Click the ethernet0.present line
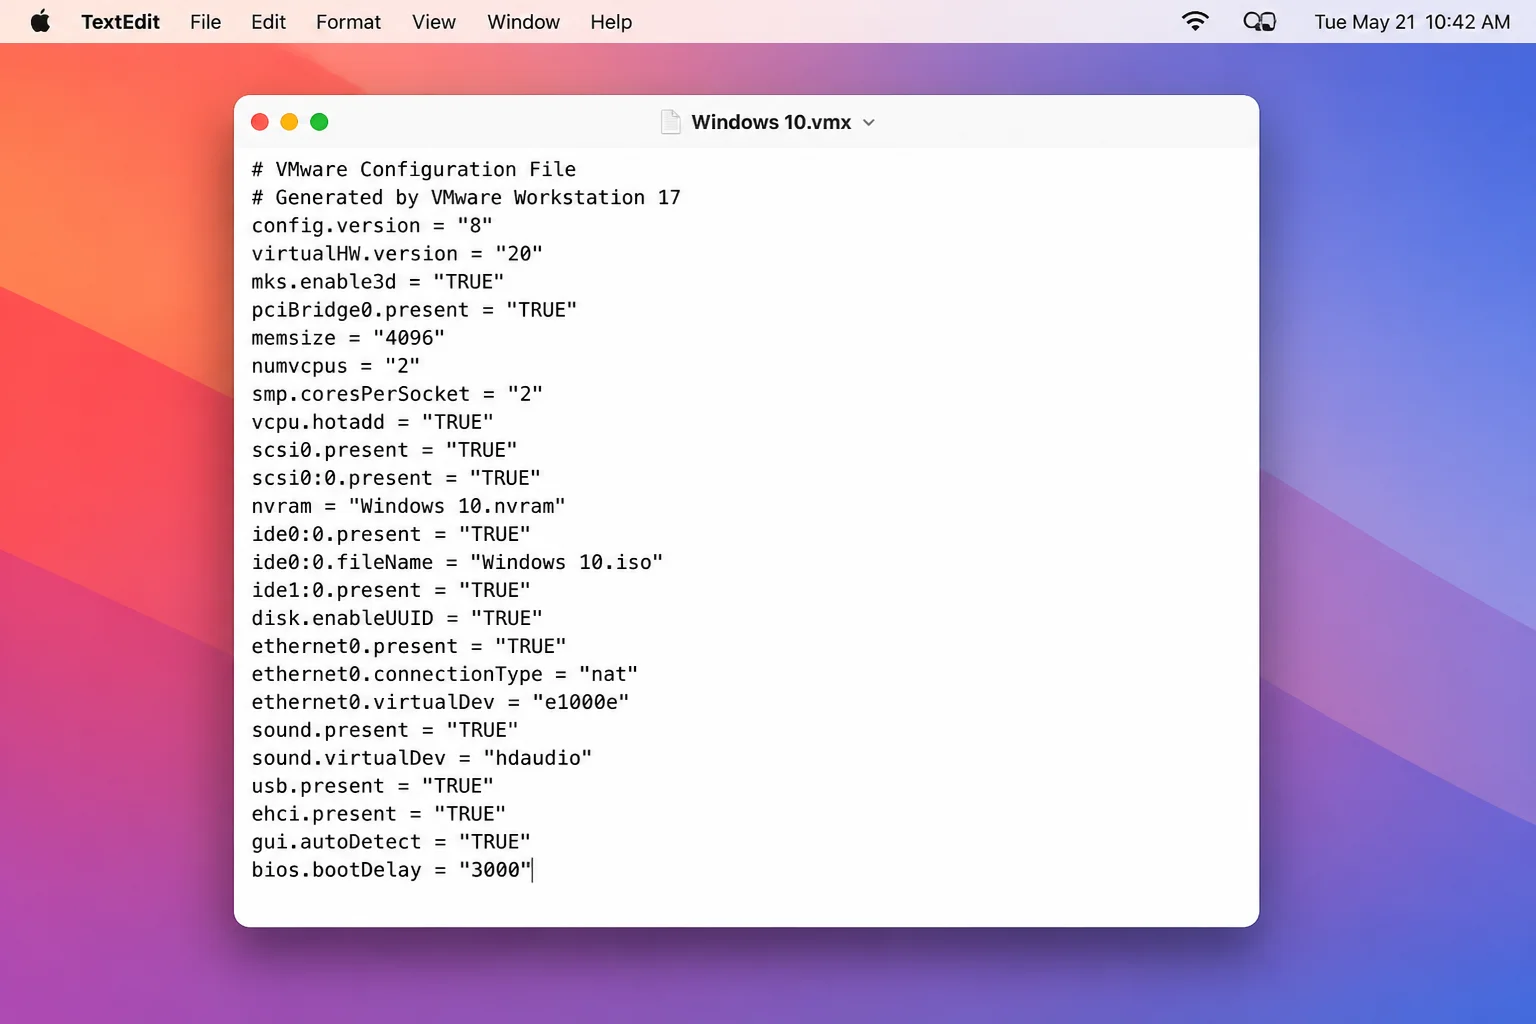 (409, 645)
